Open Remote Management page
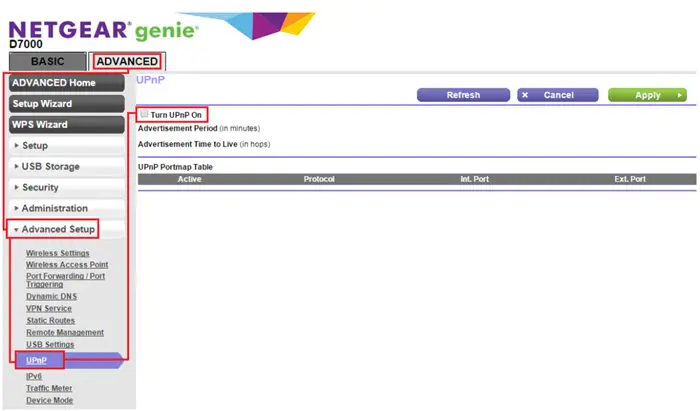This screenshot has width=700, height=411. (x=65, y=332)
